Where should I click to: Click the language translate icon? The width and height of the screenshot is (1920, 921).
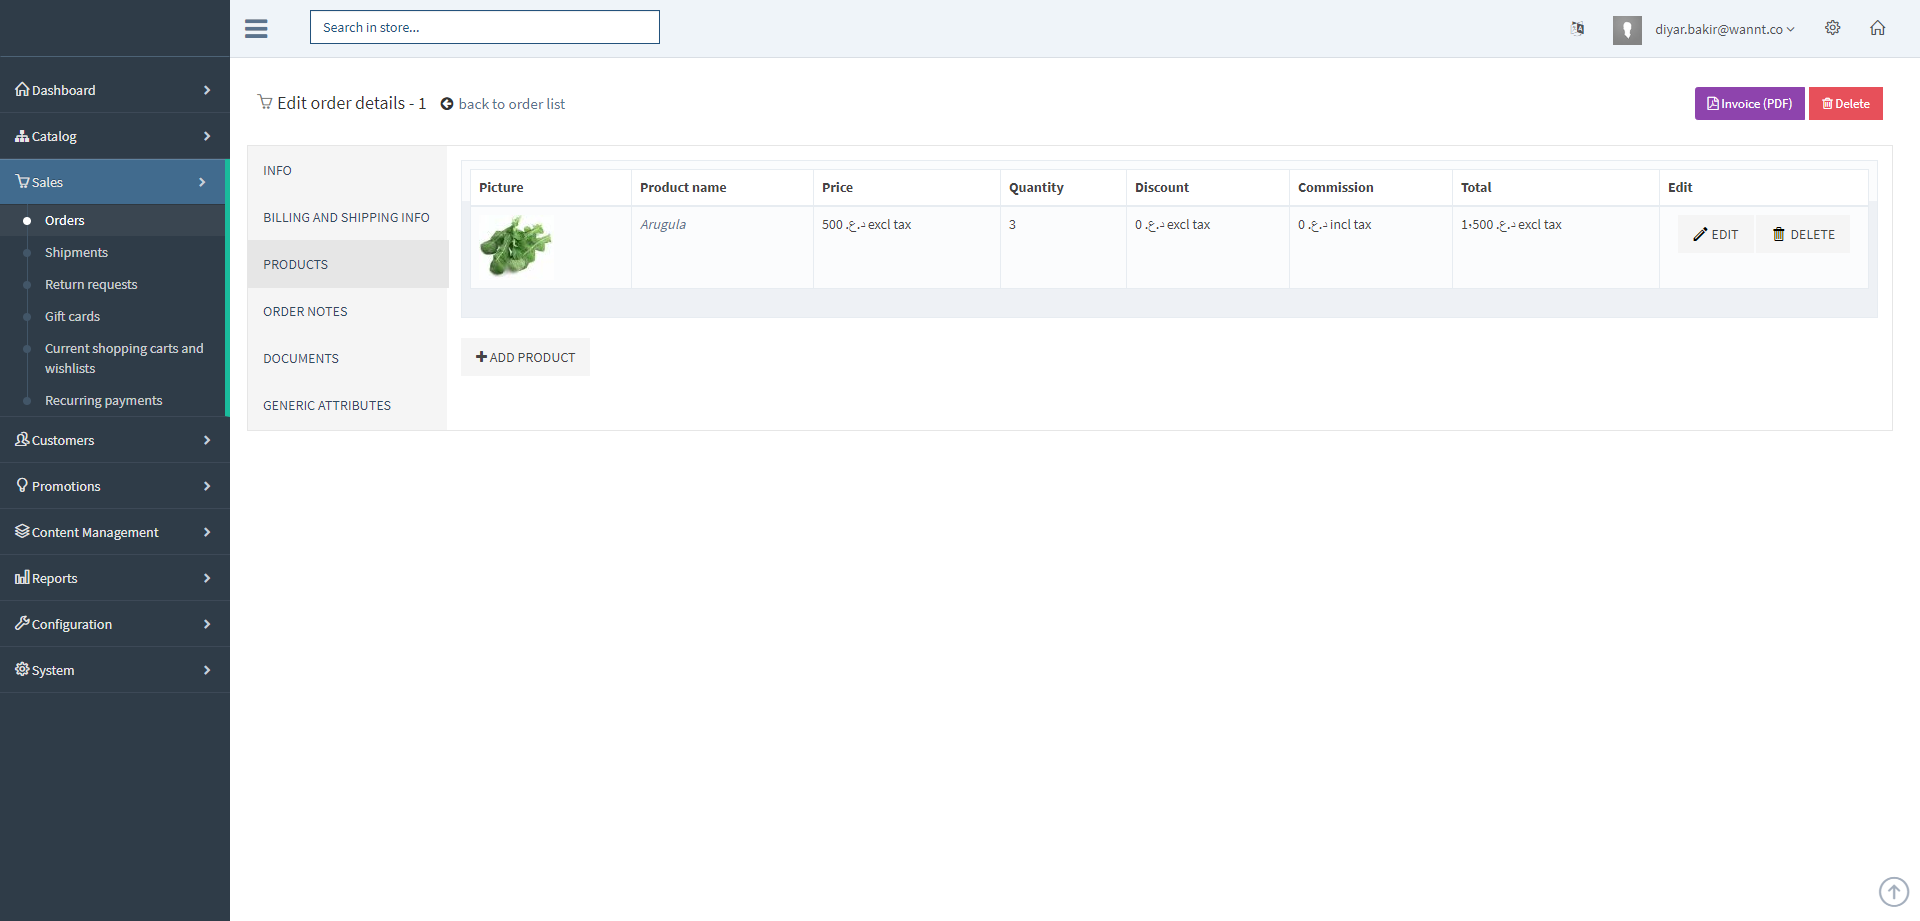coord(1577,29)
